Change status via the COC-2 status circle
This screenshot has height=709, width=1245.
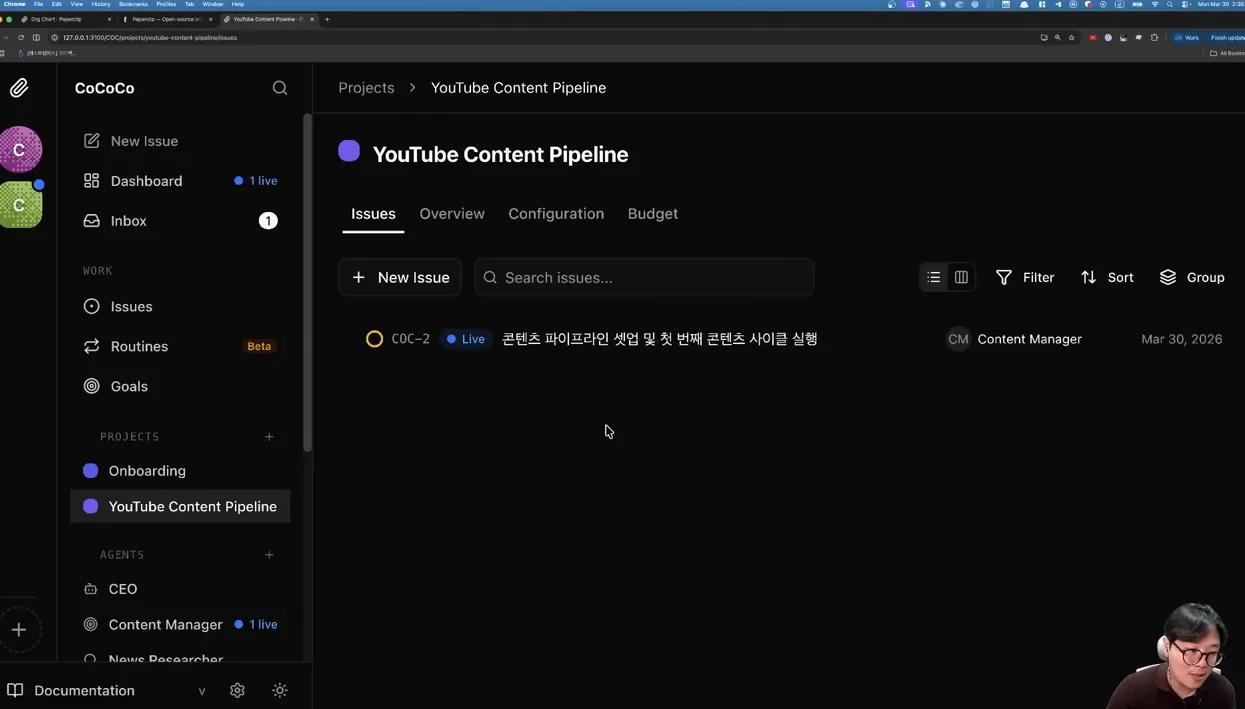[374, 339]
